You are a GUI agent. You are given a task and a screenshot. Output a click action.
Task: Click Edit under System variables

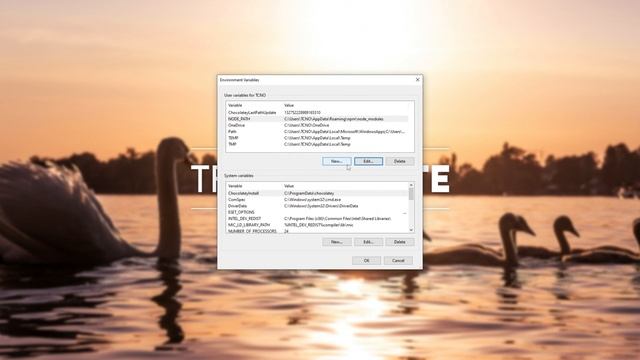(369, 242)
